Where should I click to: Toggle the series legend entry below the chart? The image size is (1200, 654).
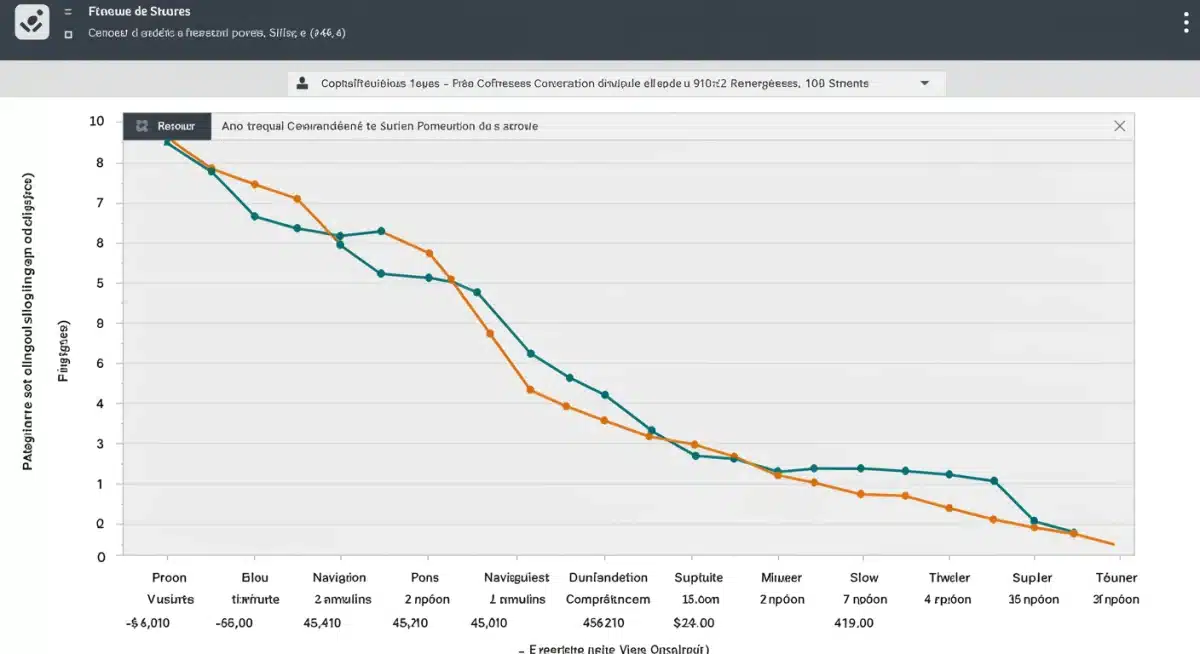[614, 647]
